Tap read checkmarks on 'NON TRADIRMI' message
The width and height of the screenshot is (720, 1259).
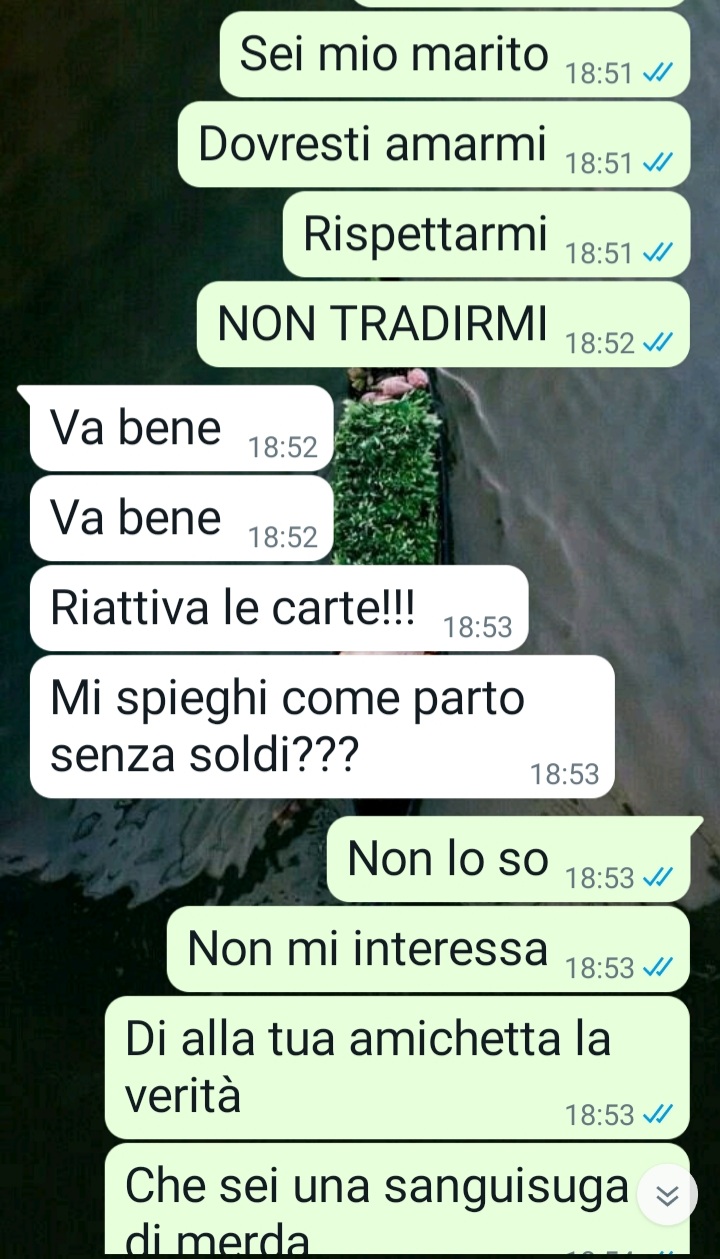click(658, 344)
